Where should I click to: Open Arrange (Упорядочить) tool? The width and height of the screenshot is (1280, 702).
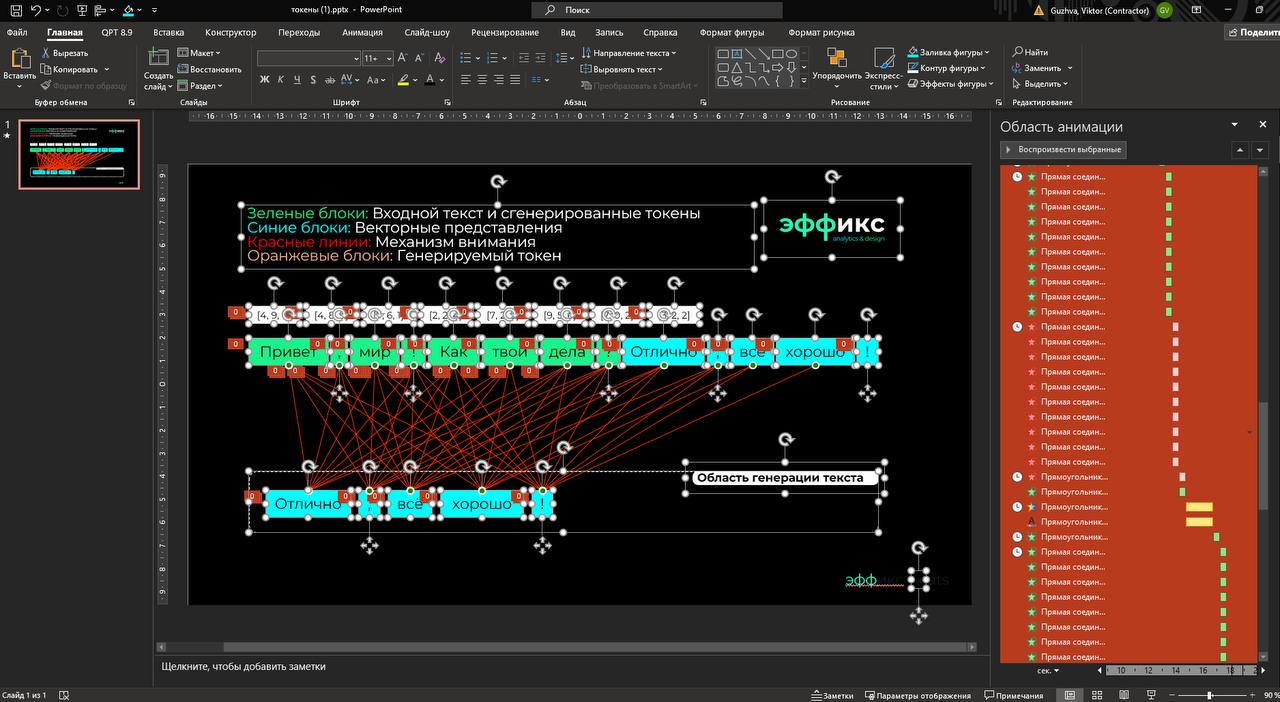(x=836, y=67)
